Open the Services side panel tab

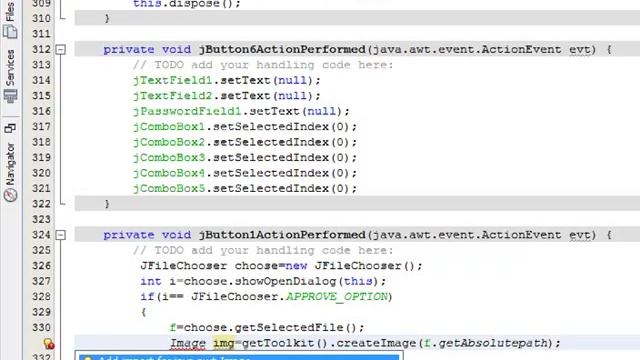tap(10, 76)
